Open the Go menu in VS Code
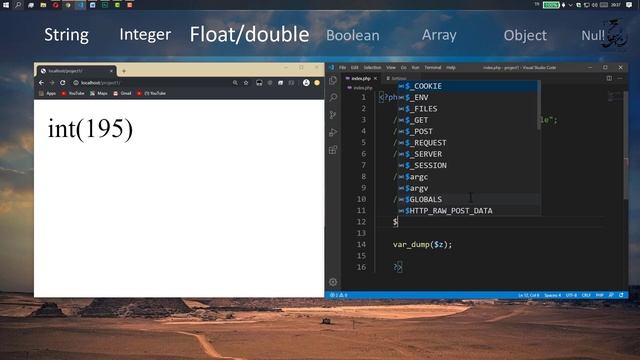This screenshot has width=640, height=360. point(404,68)
